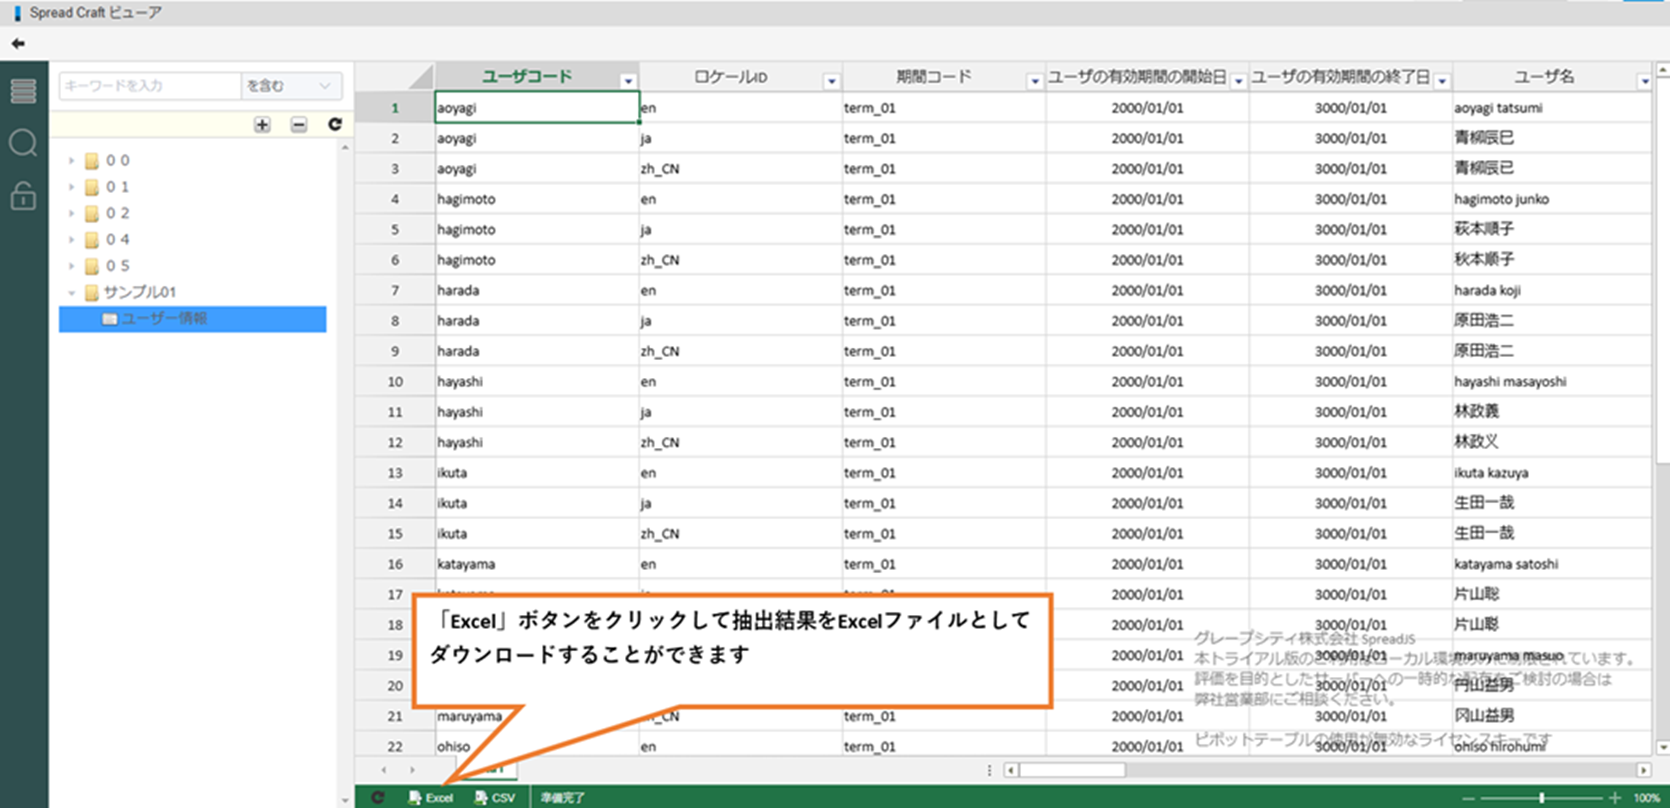Image resolution: width=1670 pixels, height=808 pixels.
Task: Open the を含む match condition dropdown
Action: point(290,86)
